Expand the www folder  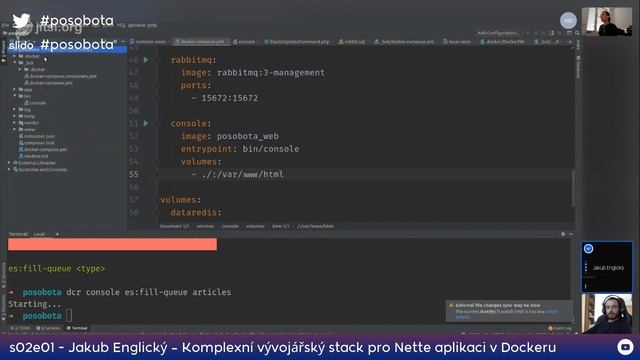click(15, 129)
